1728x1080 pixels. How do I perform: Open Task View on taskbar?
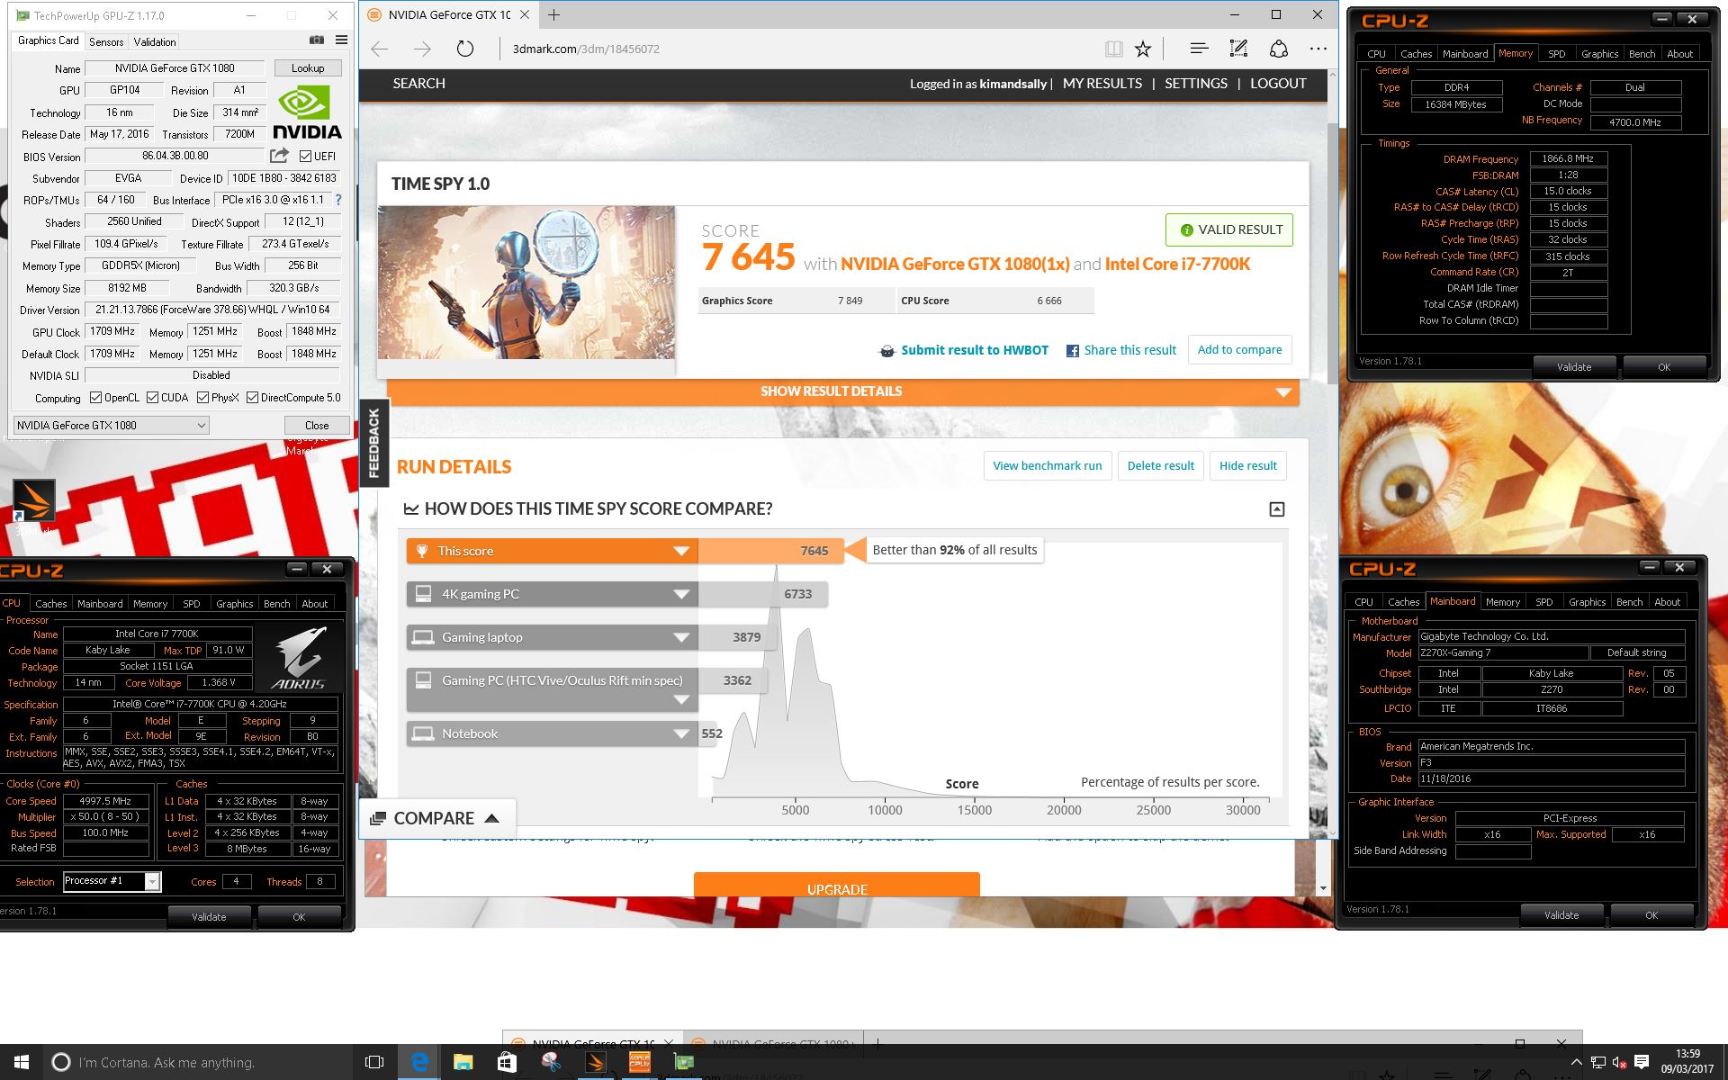tap(374, 1062)
